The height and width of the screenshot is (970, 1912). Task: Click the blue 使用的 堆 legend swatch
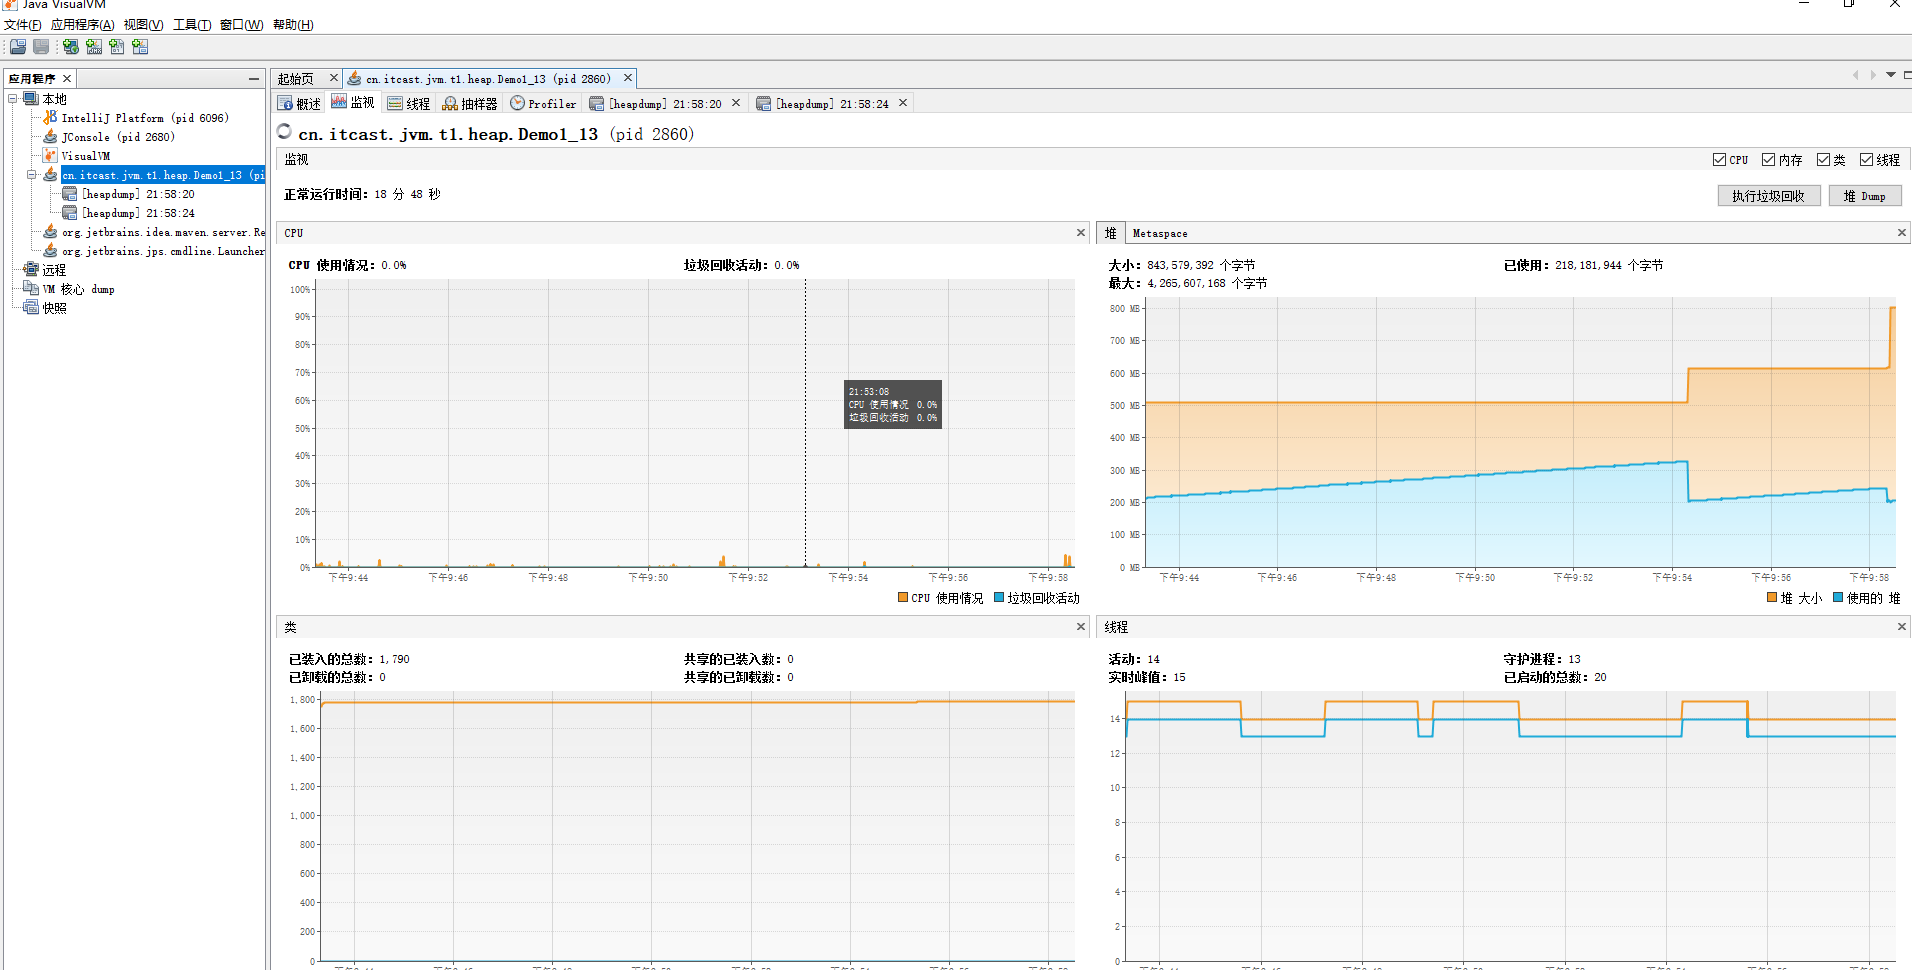(1838, 598)
